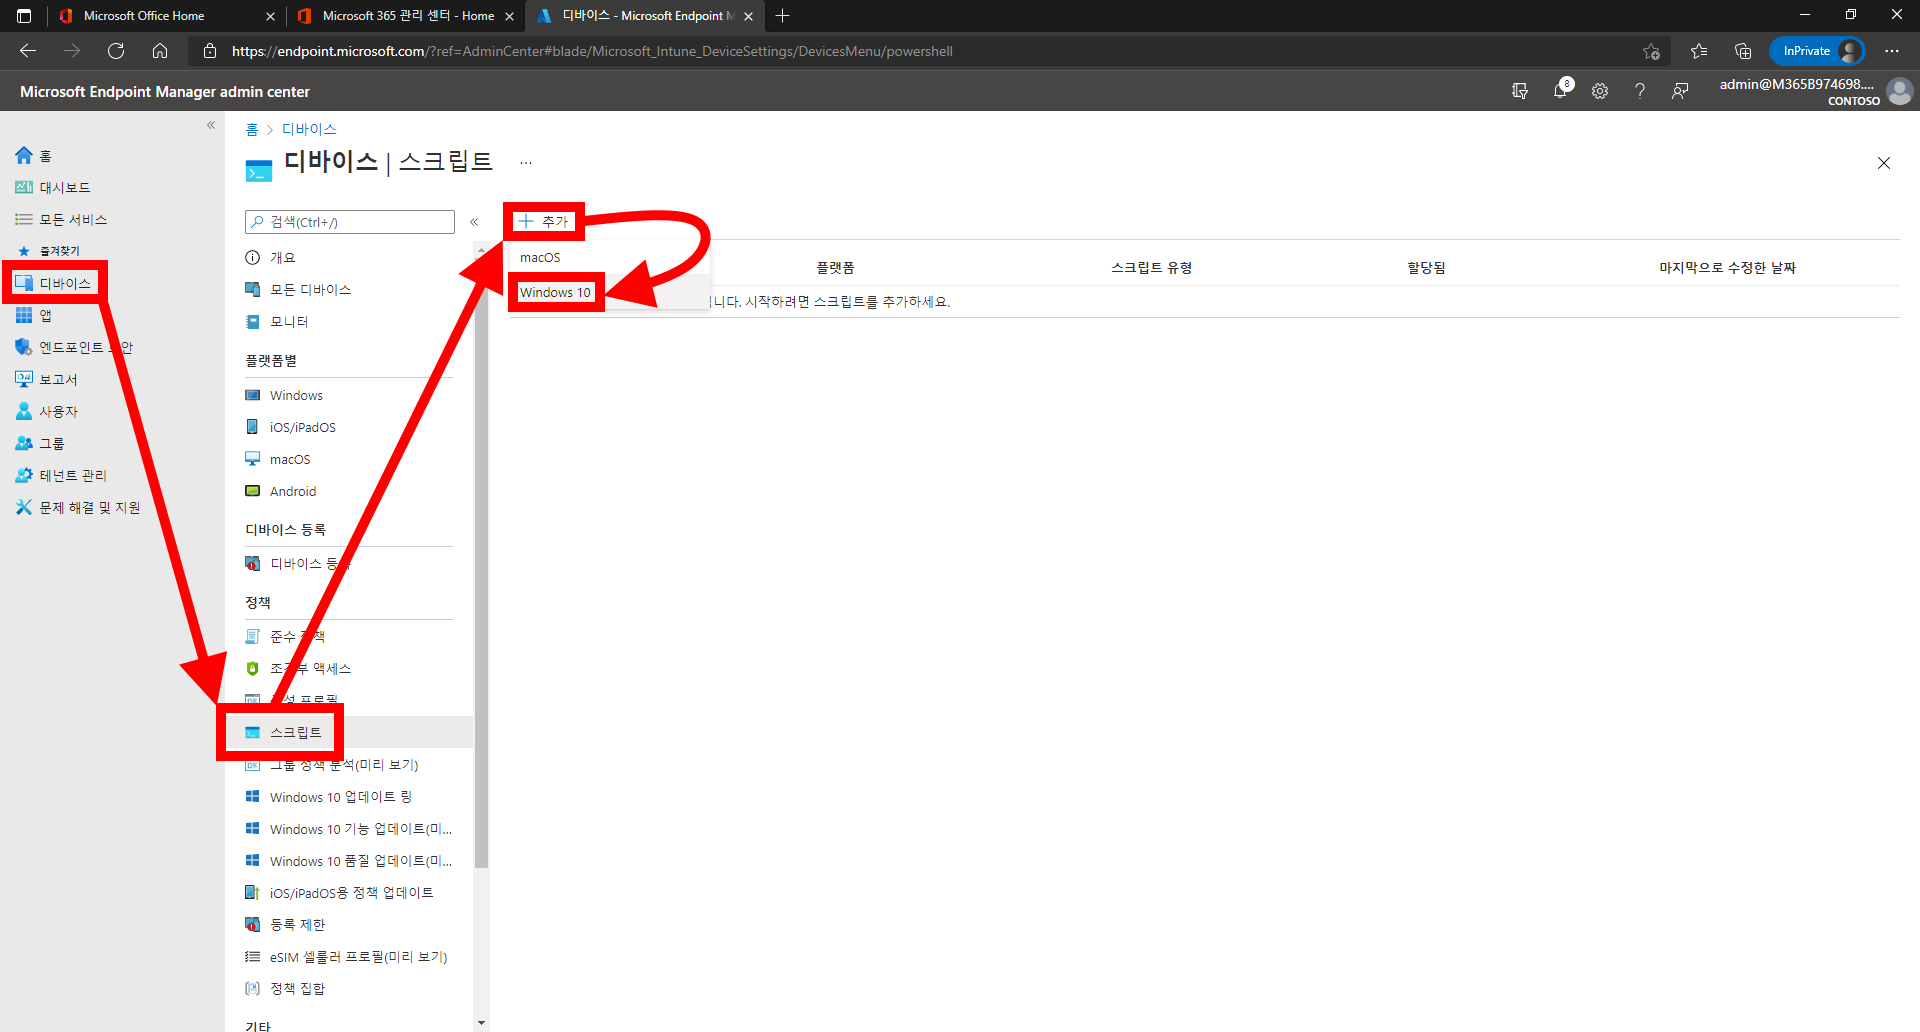Open 대시보드 in left navigation

coord(64,187)
